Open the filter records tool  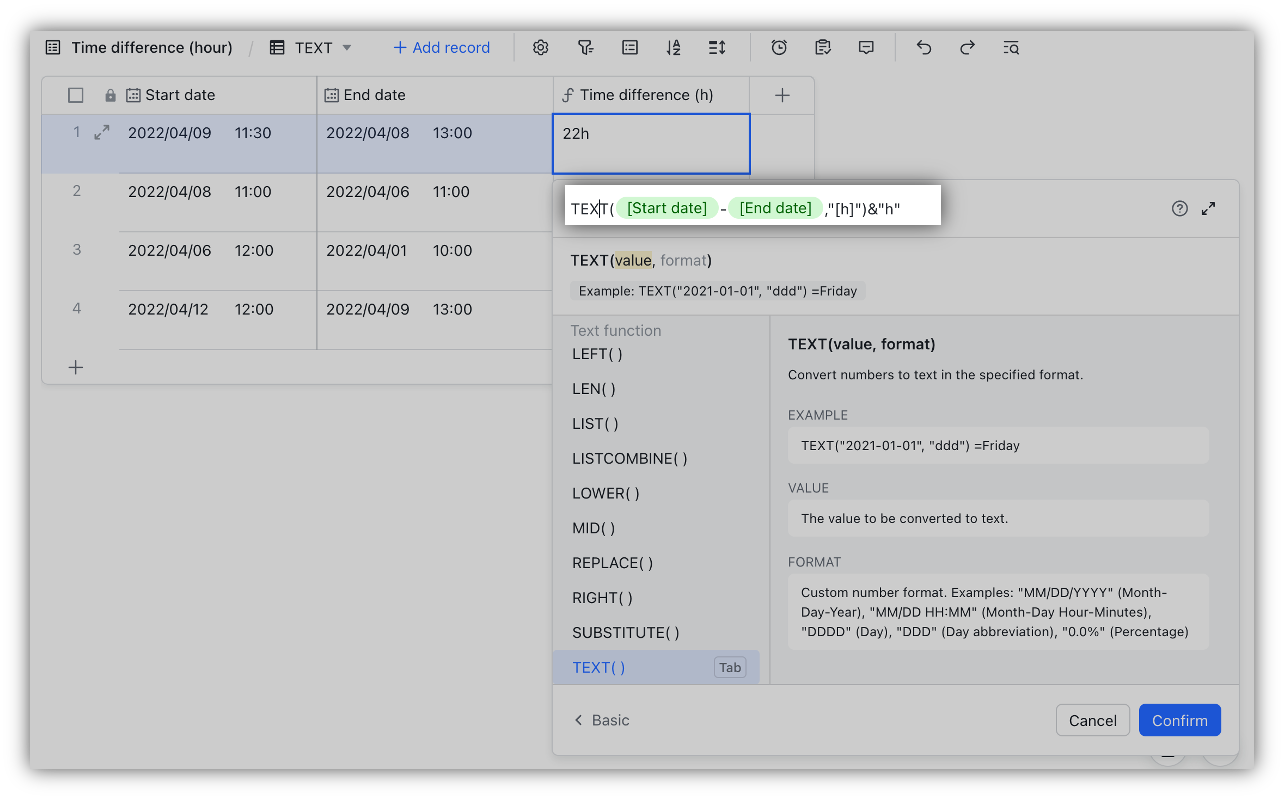586,48
